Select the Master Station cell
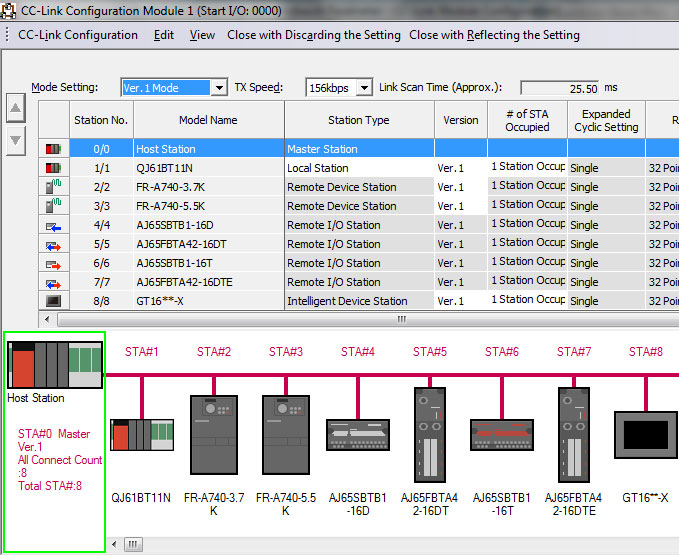This screenshot has height=556, width=679. (x=359, y=149)
